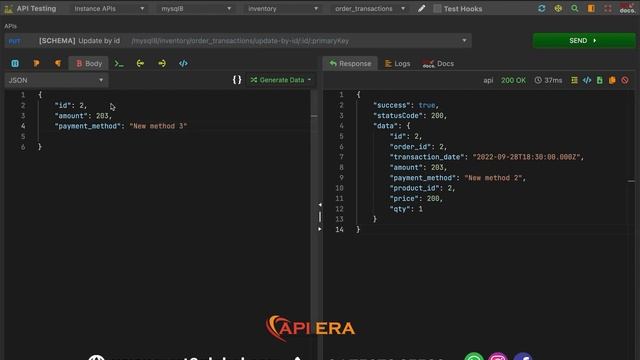The image size is (640, 360).
Task: Click the transaction_date value in response
Action: point(527,157)
